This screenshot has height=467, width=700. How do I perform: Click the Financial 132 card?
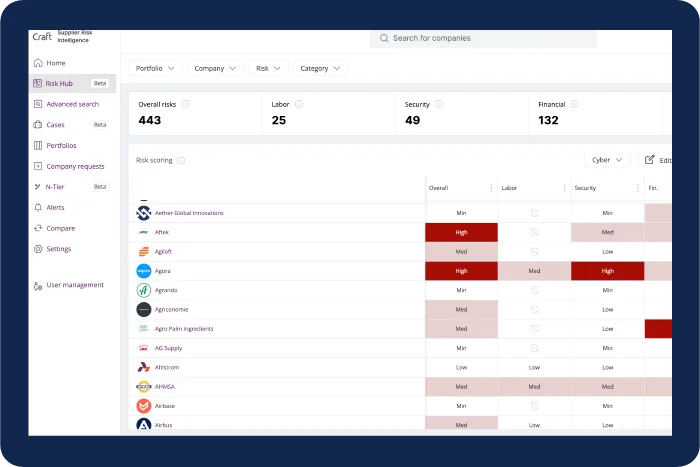596,113
